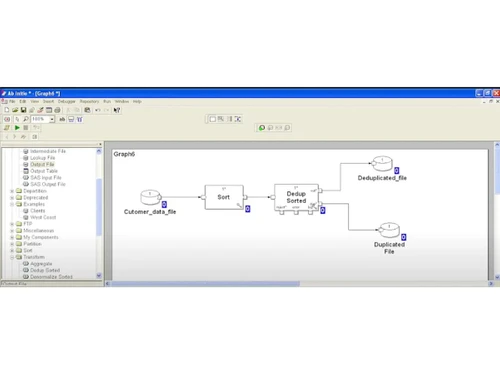Viewport: 500px width, 375px height.
Task: Stop the graph with the square stop icon
Action: (x=26, y=128)
